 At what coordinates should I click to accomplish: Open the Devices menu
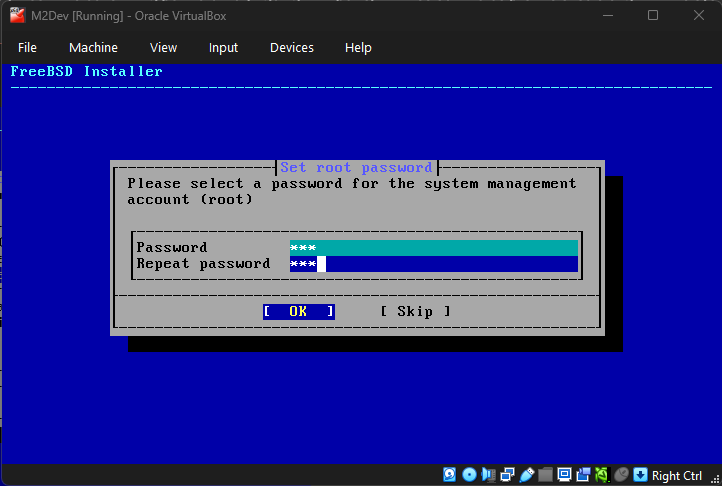(291, 47)
